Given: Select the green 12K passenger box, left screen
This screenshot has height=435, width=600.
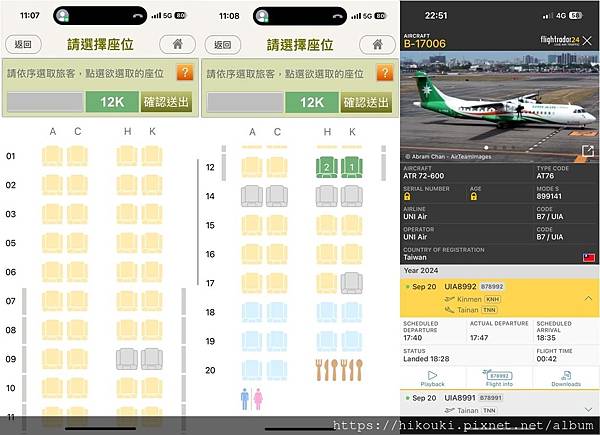Looking at the screenshot, I should coord(112,102).
